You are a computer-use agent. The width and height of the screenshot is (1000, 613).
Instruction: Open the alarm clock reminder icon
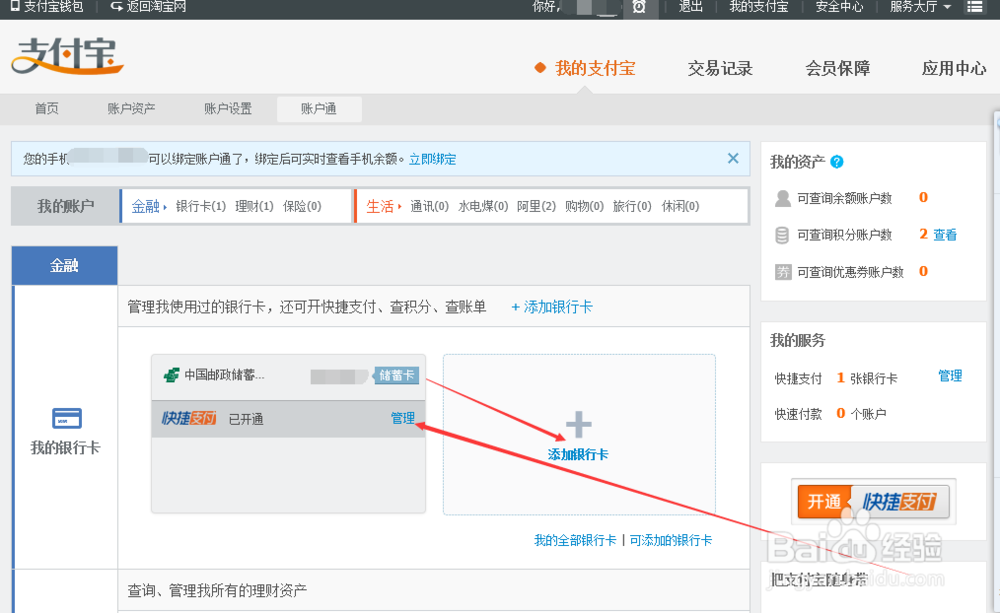(639, 7)
